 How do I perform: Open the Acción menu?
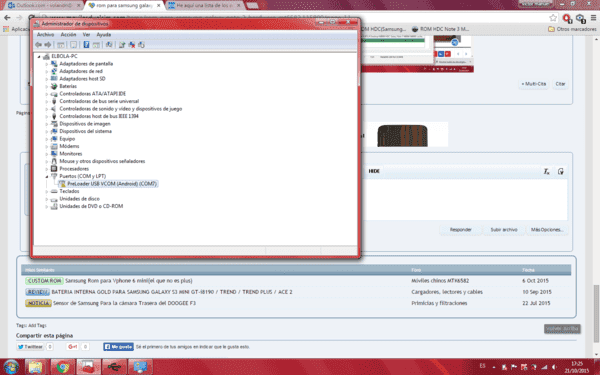click(x=68, y=34)
